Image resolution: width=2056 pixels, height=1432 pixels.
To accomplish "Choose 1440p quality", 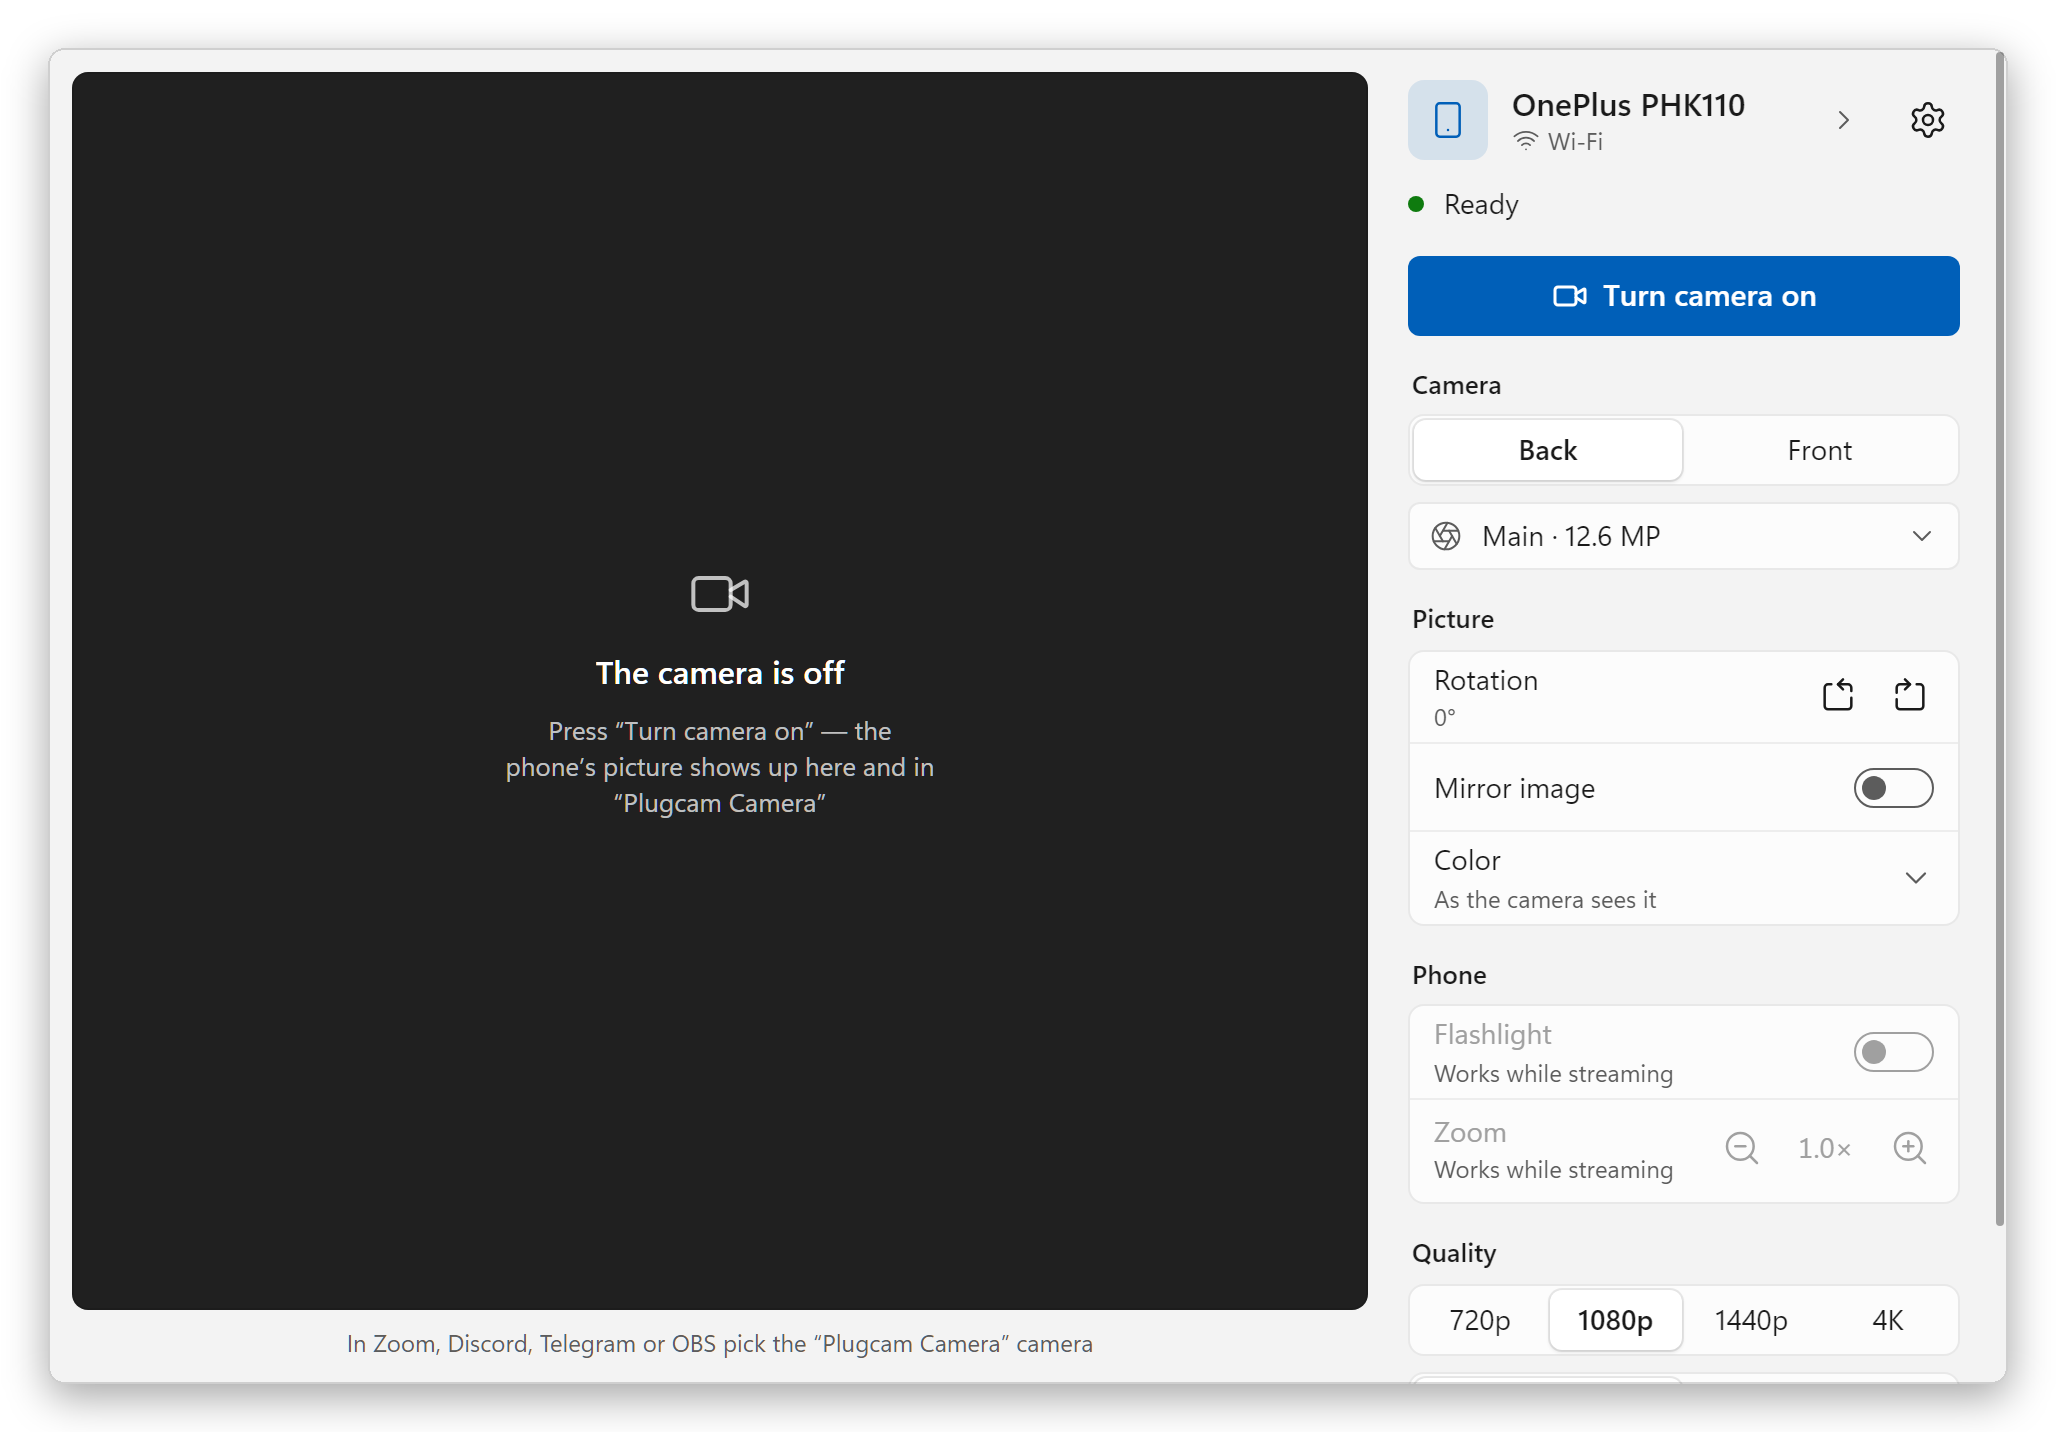I will (x=1751, y=1320).
